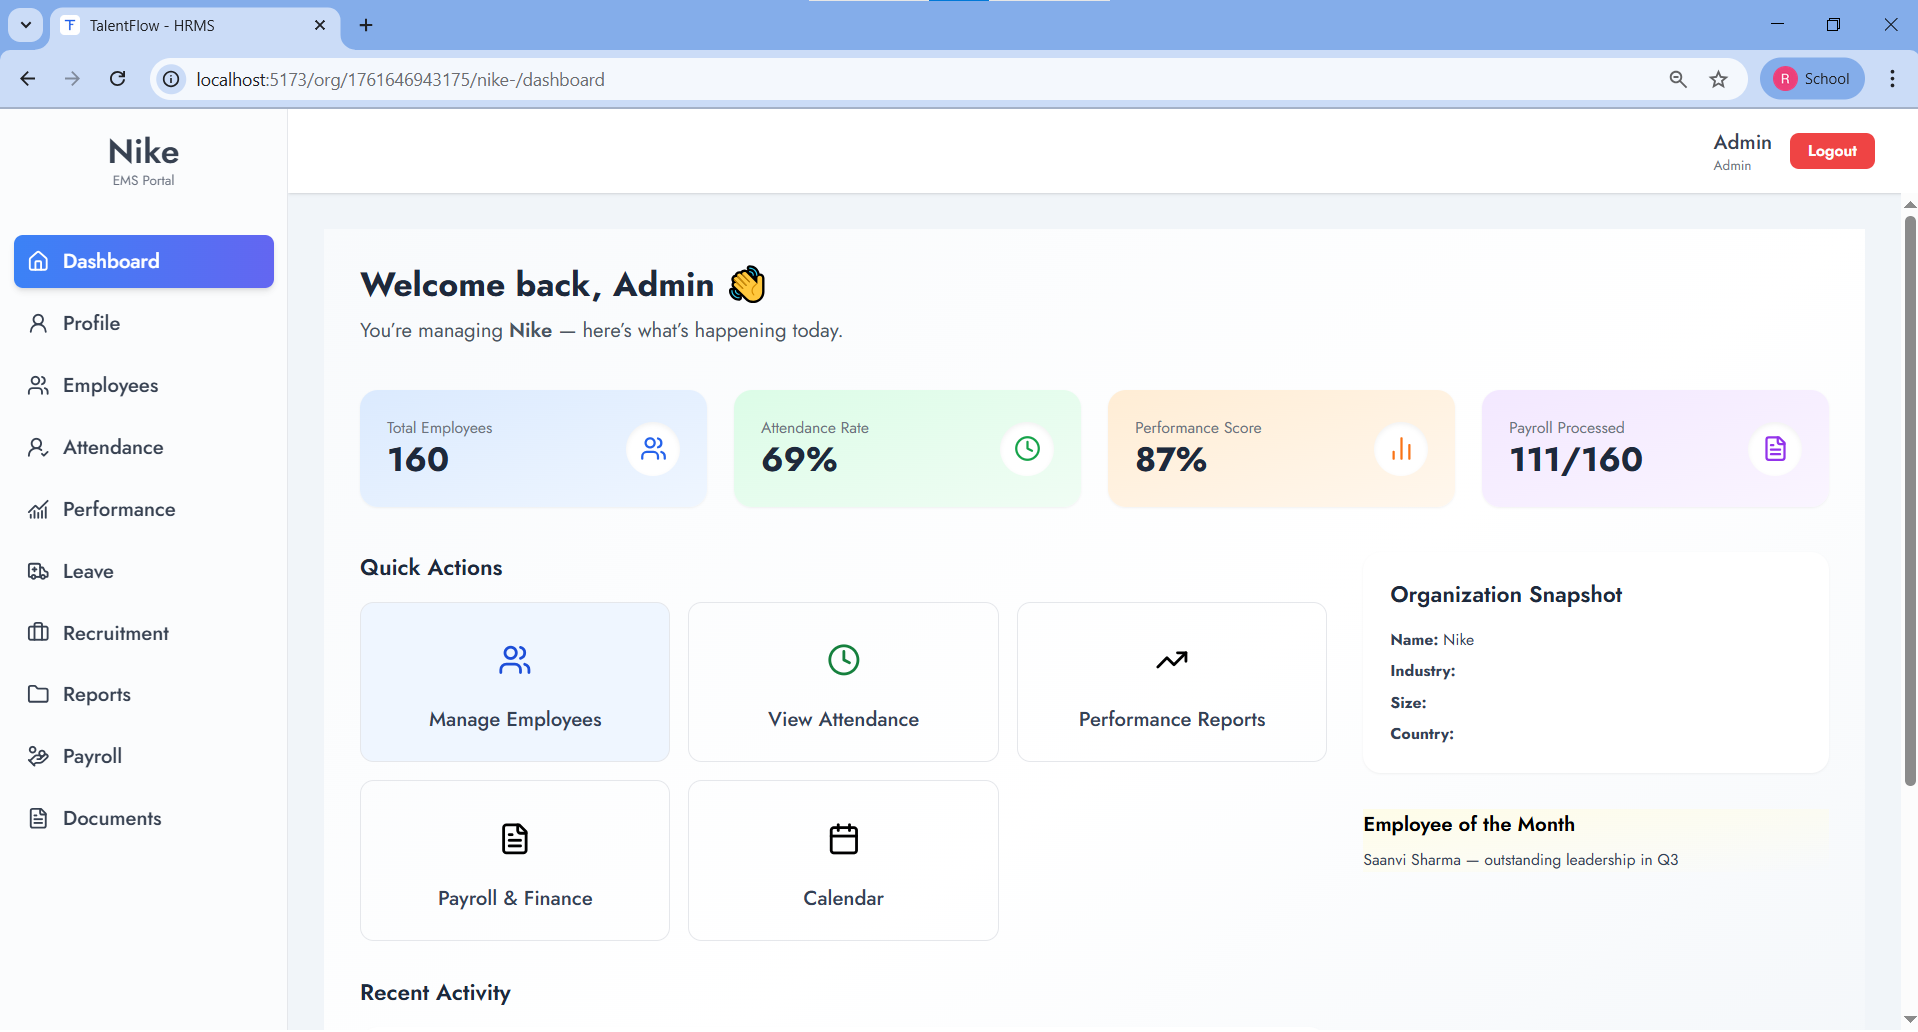Go back using the browser back arrow
The image size is (1918, 1032).
click(x=28, y=79)
